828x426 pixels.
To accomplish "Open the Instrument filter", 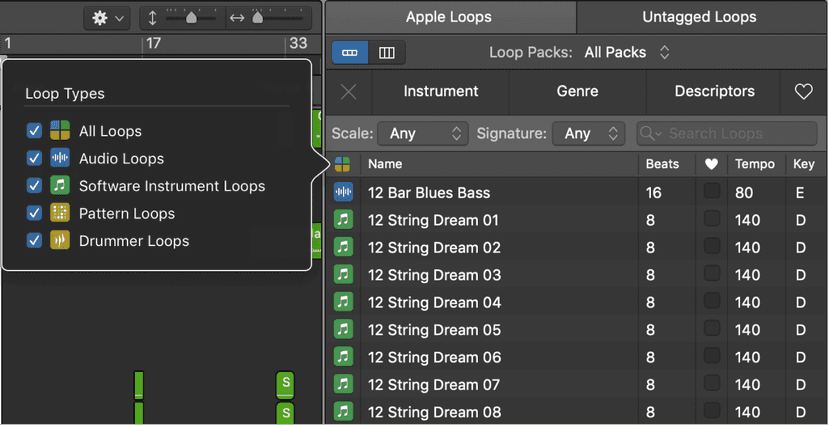I will coord(441,92).
